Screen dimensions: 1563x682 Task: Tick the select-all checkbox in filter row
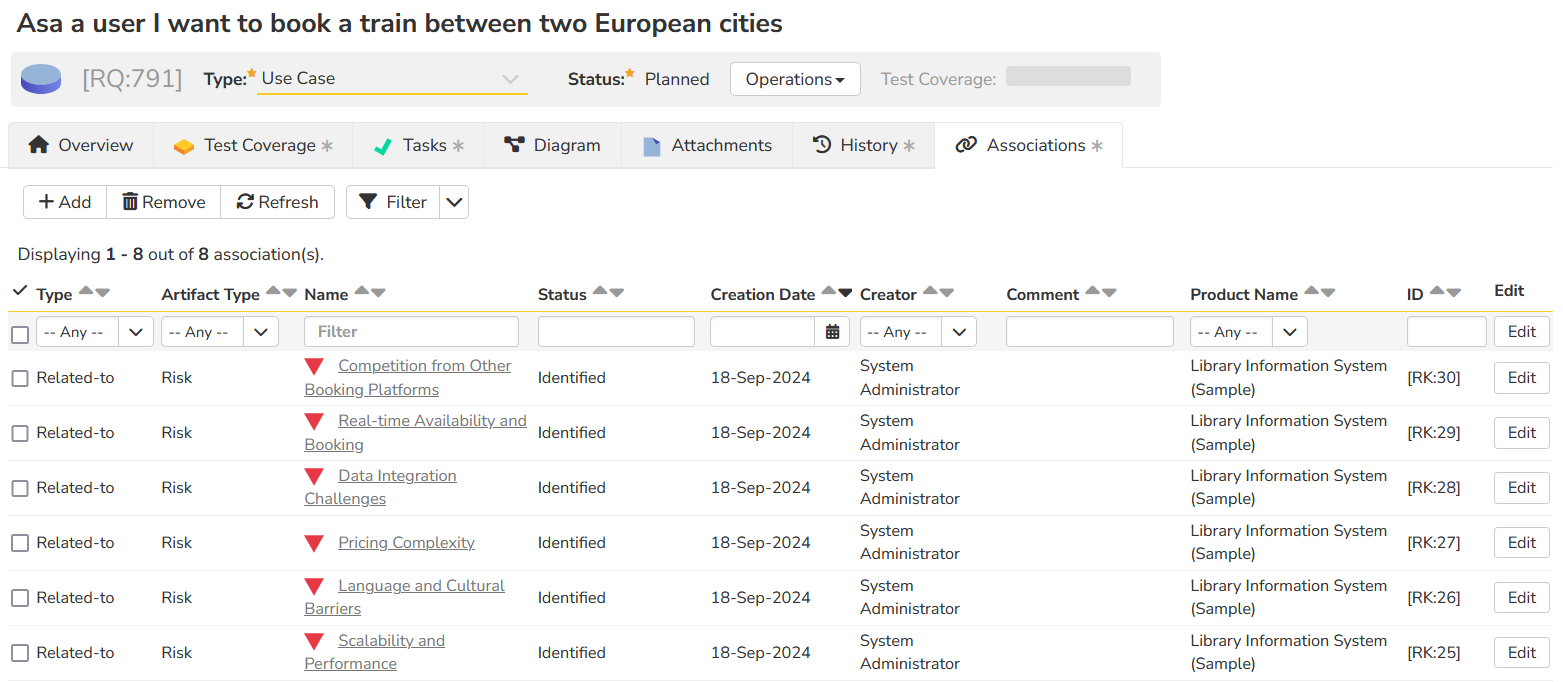click(20, 334)
